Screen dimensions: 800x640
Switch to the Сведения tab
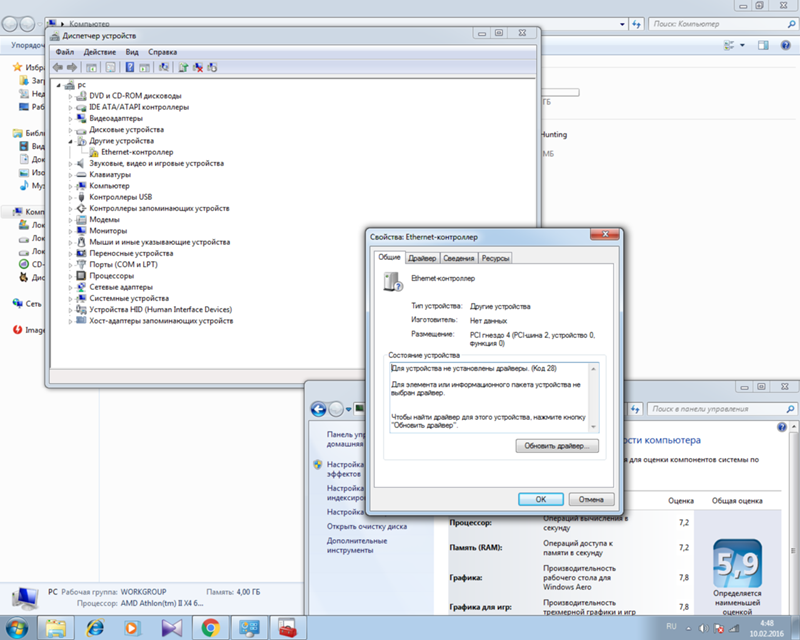coord(458,258)
